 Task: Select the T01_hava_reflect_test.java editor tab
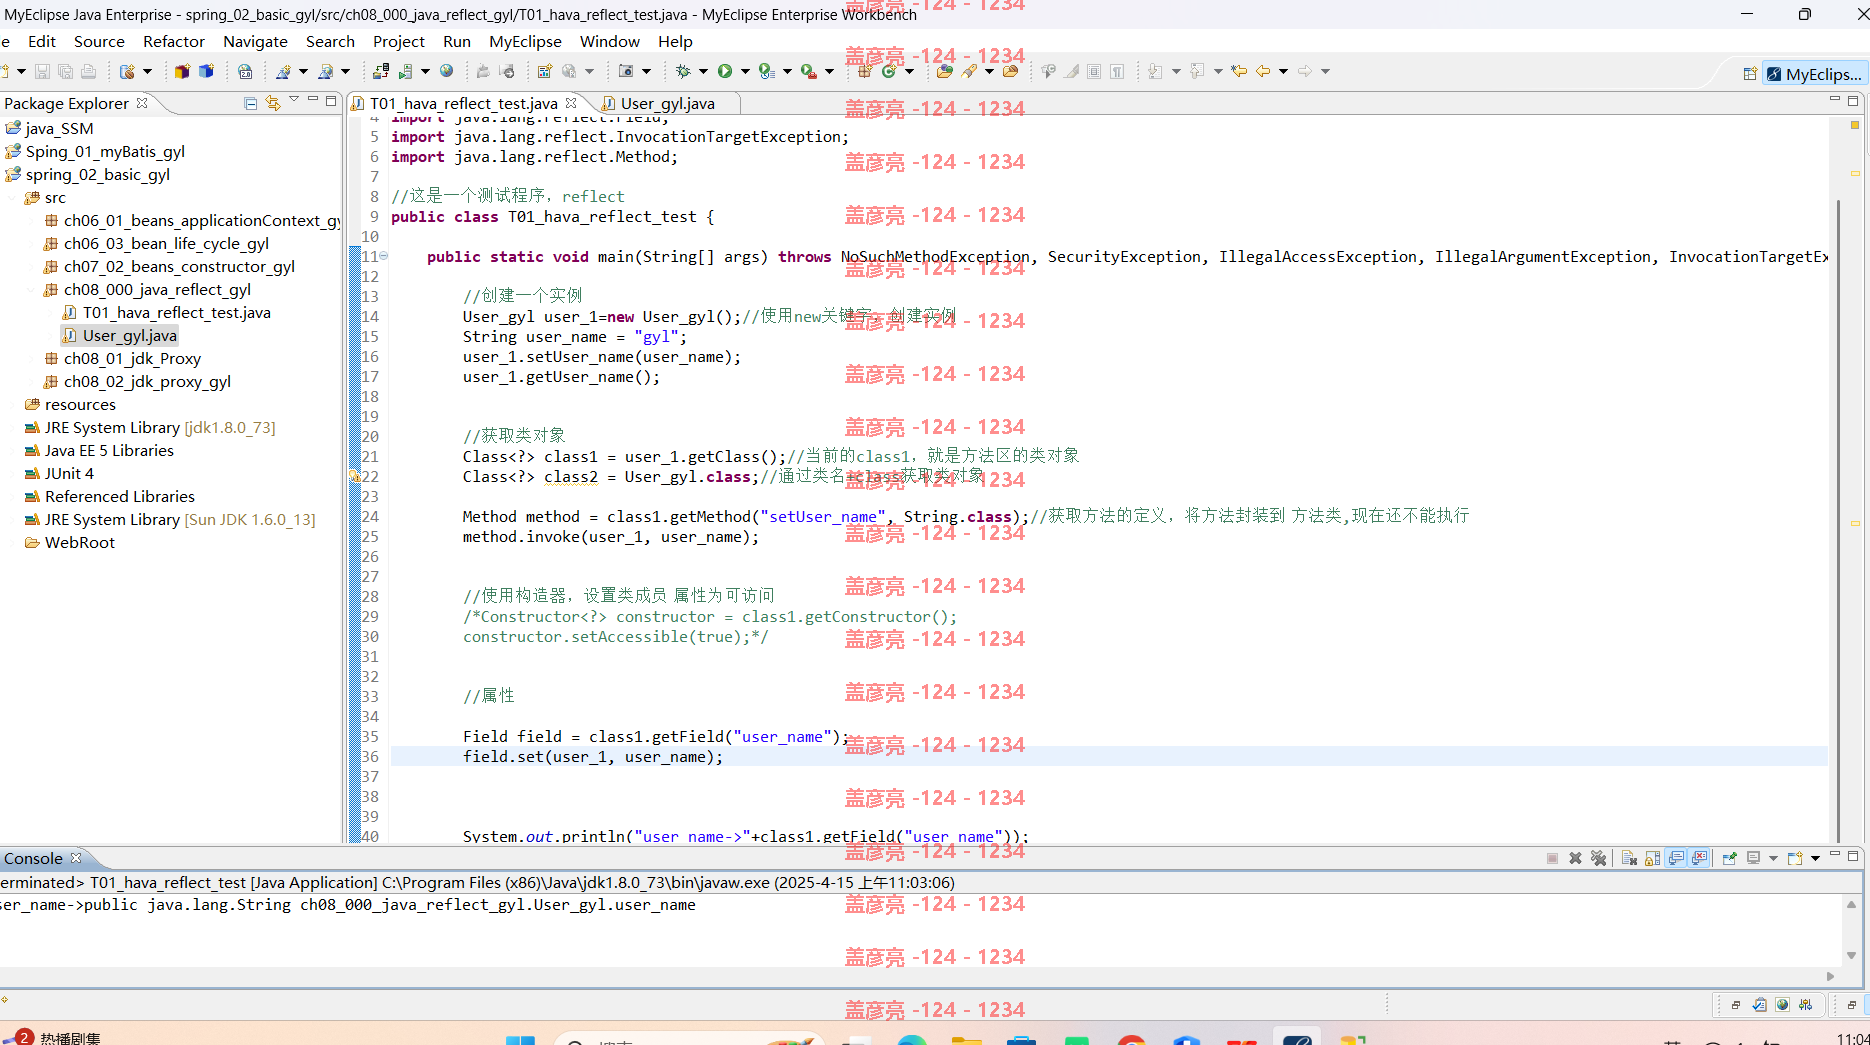pyautogui.click(x=463, y=103)
